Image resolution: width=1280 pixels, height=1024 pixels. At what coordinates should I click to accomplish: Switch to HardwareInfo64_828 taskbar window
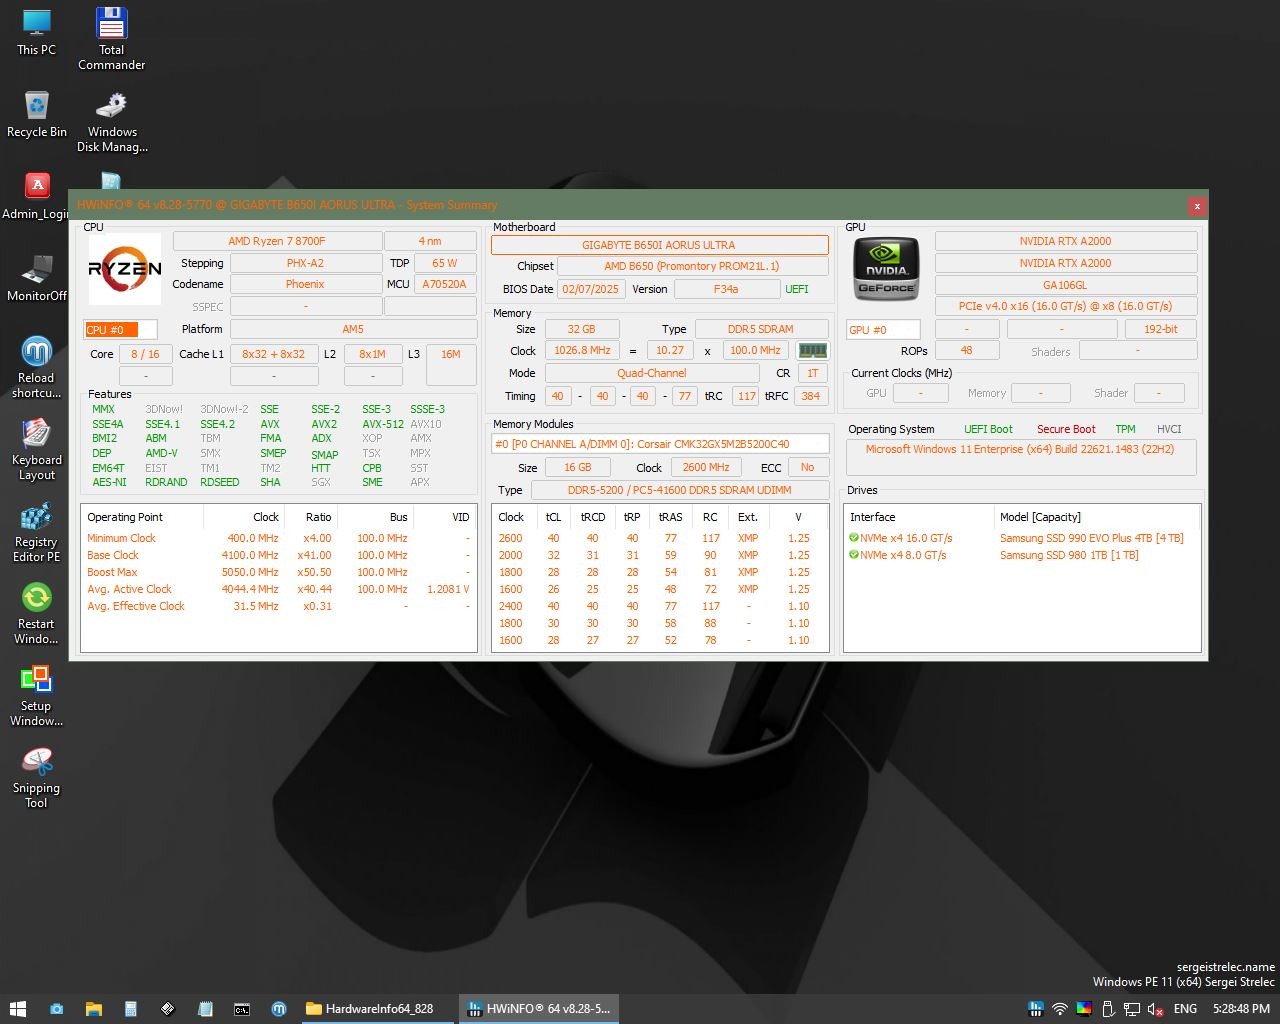click(x=378, y=1009)
